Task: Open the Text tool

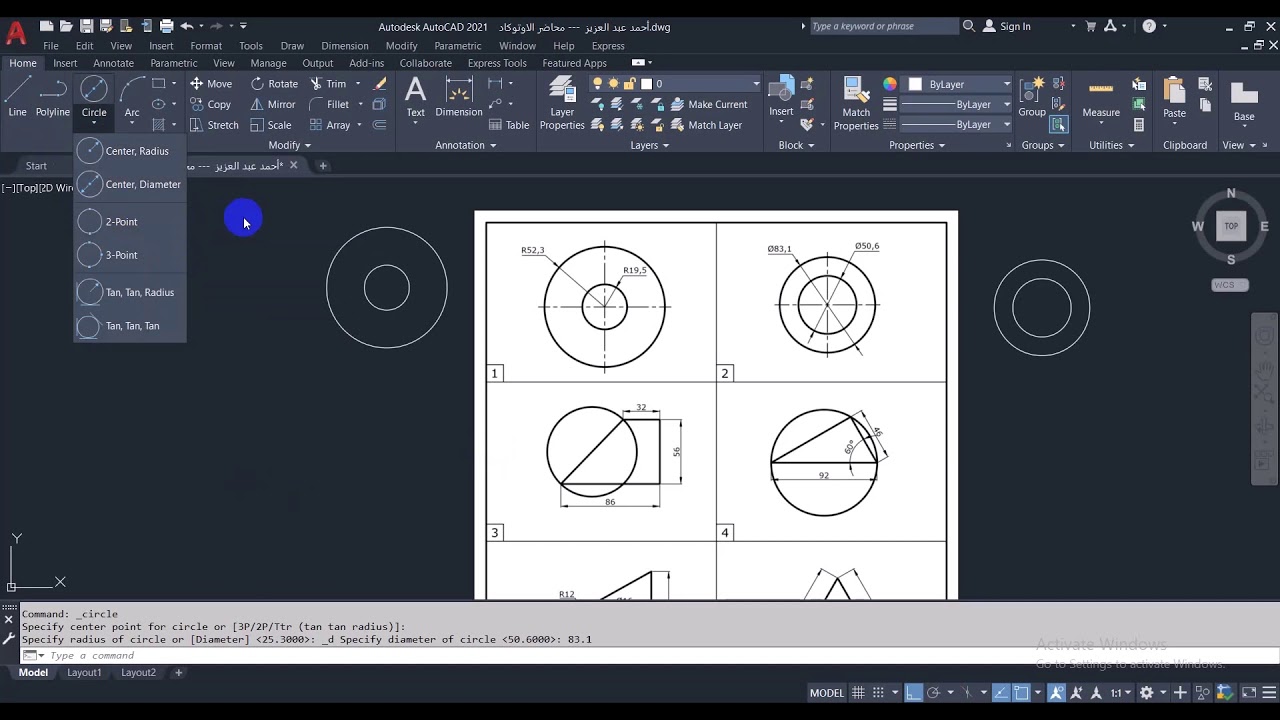Action: (415, 98)
